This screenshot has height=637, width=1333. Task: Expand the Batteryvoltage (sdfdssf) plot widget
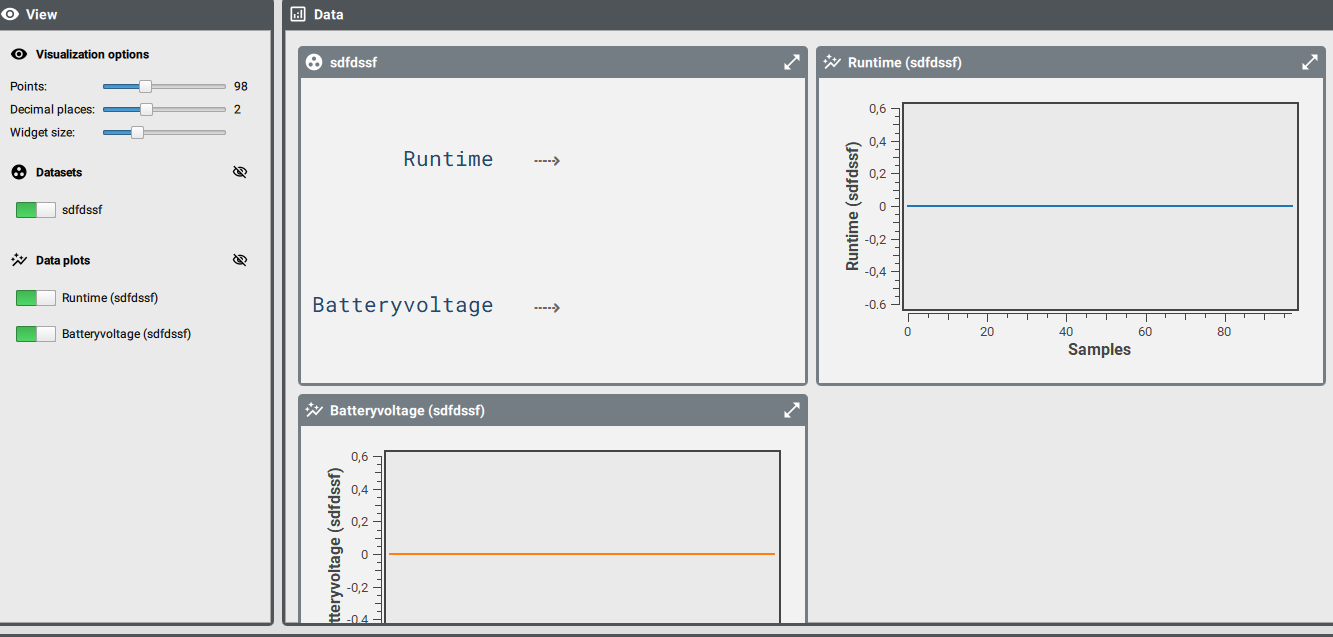(x=792, y=410)
